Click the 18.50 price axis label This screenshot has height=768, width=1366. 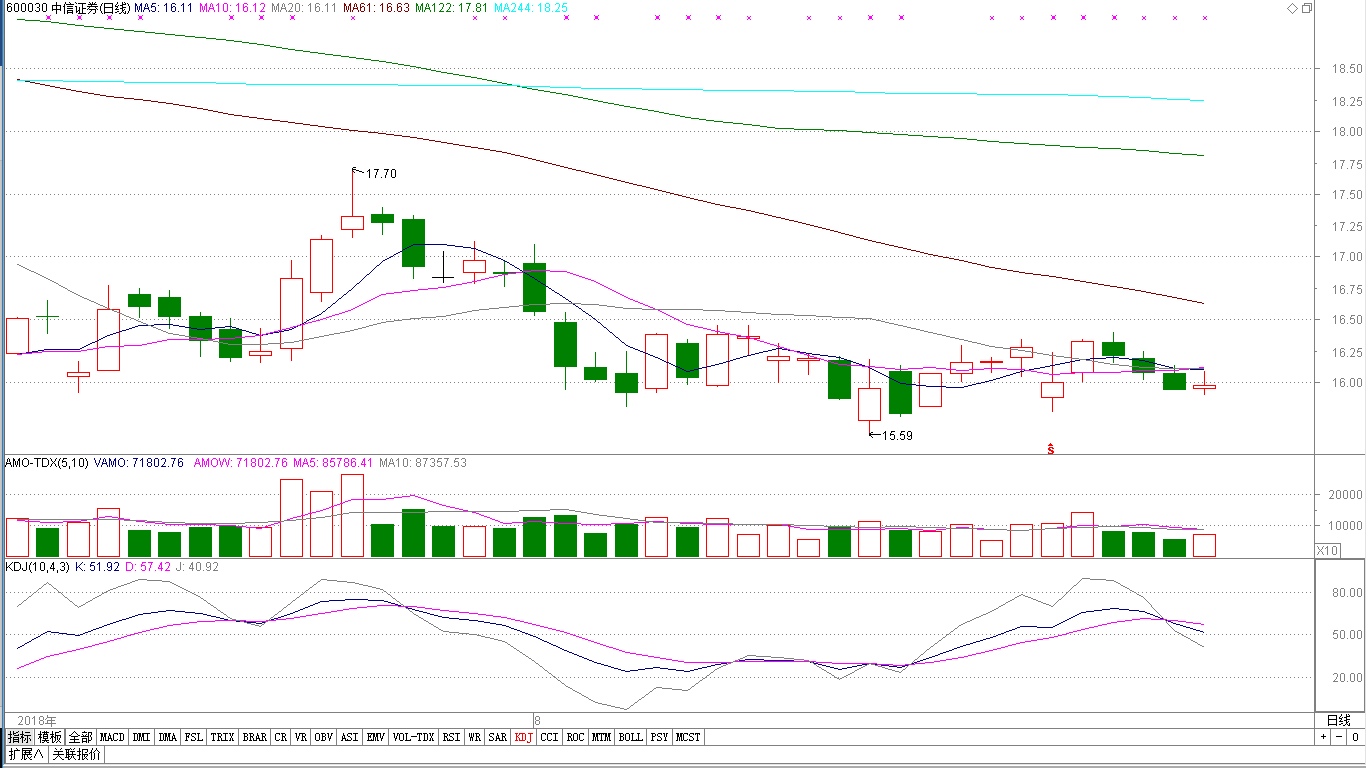click(x=1346, y=69)
